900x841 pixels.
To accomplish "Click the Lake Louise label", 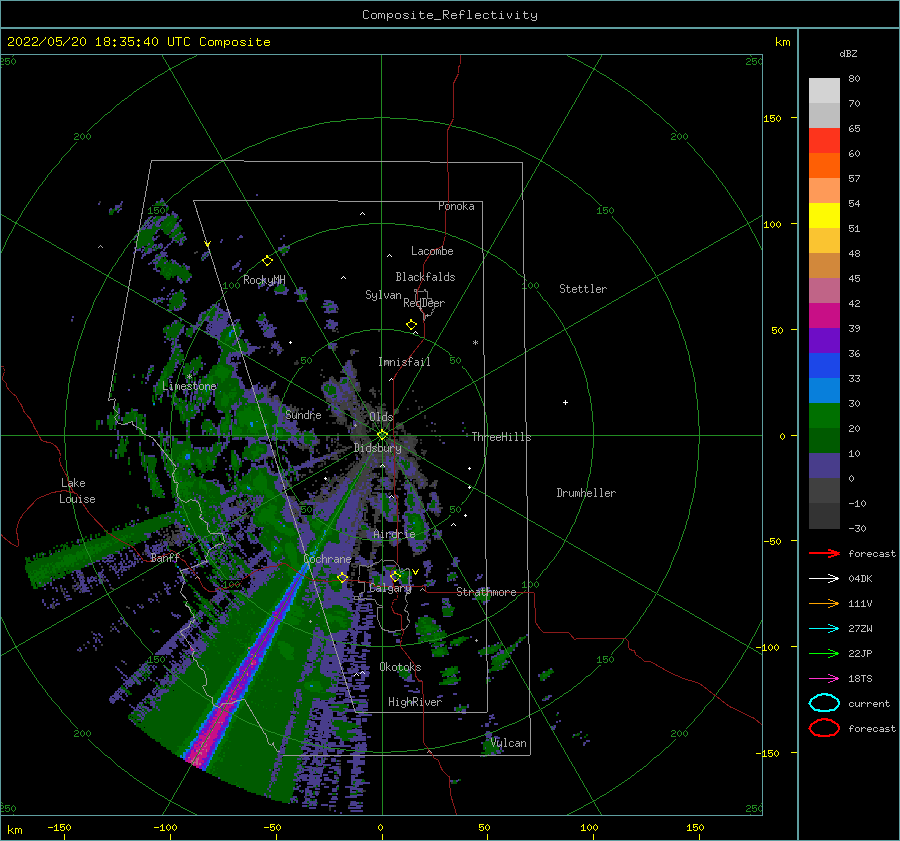I will tap(77, 491).
